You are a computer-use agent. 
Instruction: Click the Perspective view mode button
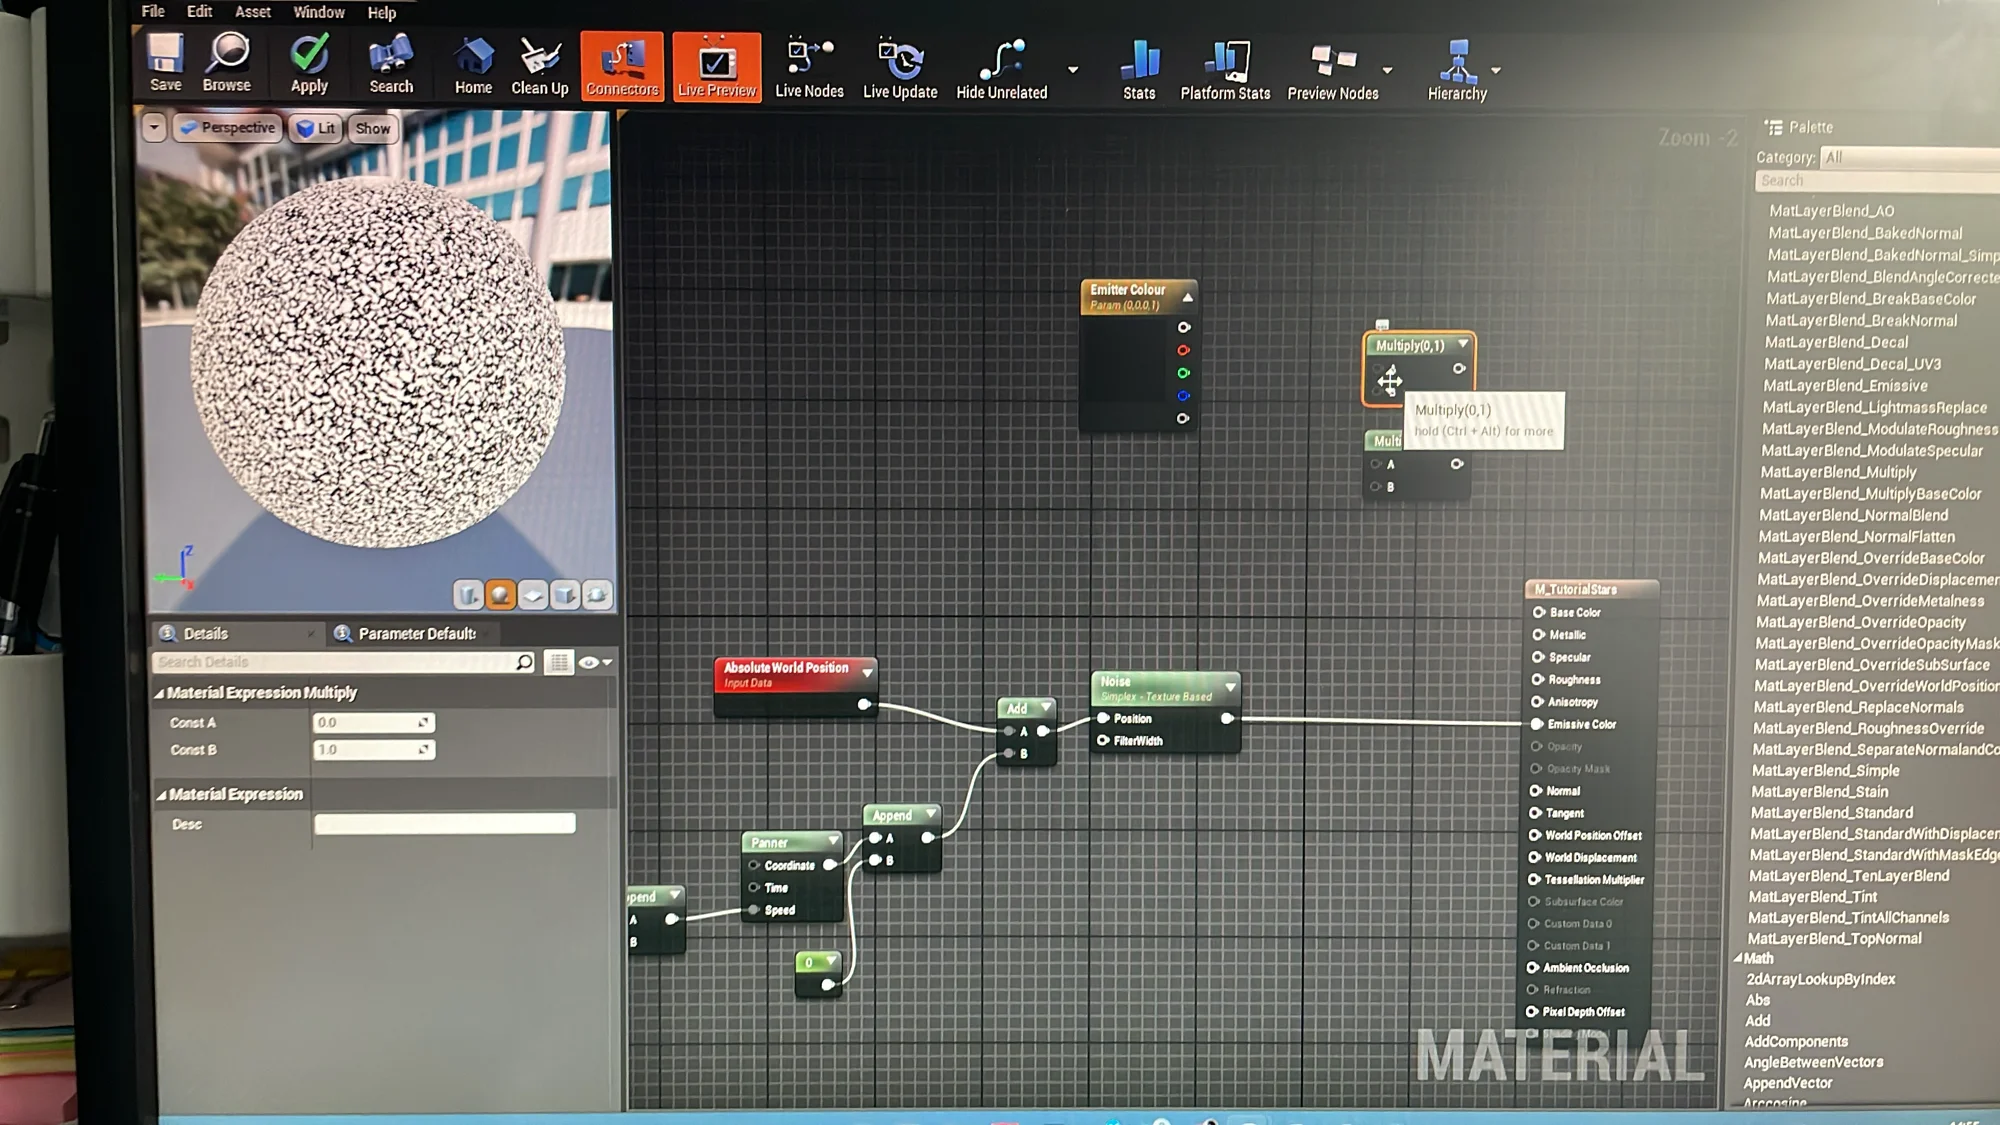tap(228, 128)
